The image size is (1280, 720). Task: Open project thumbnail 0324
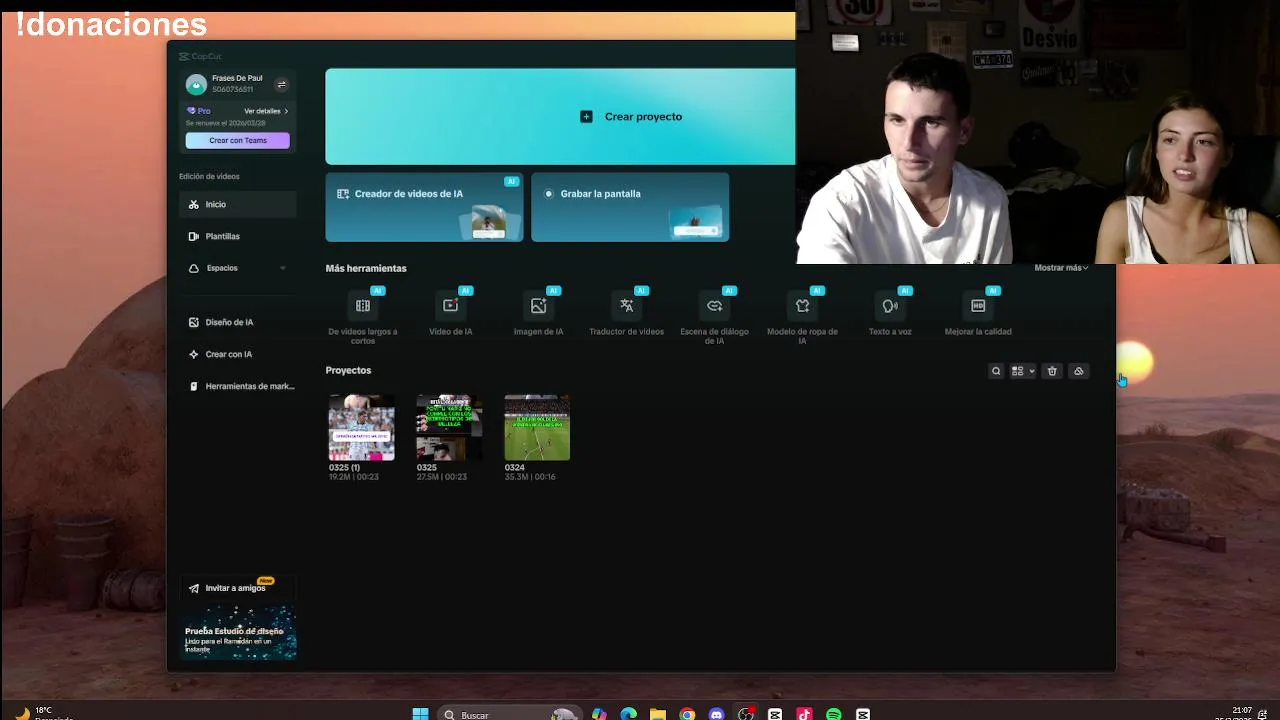(537, 427)
